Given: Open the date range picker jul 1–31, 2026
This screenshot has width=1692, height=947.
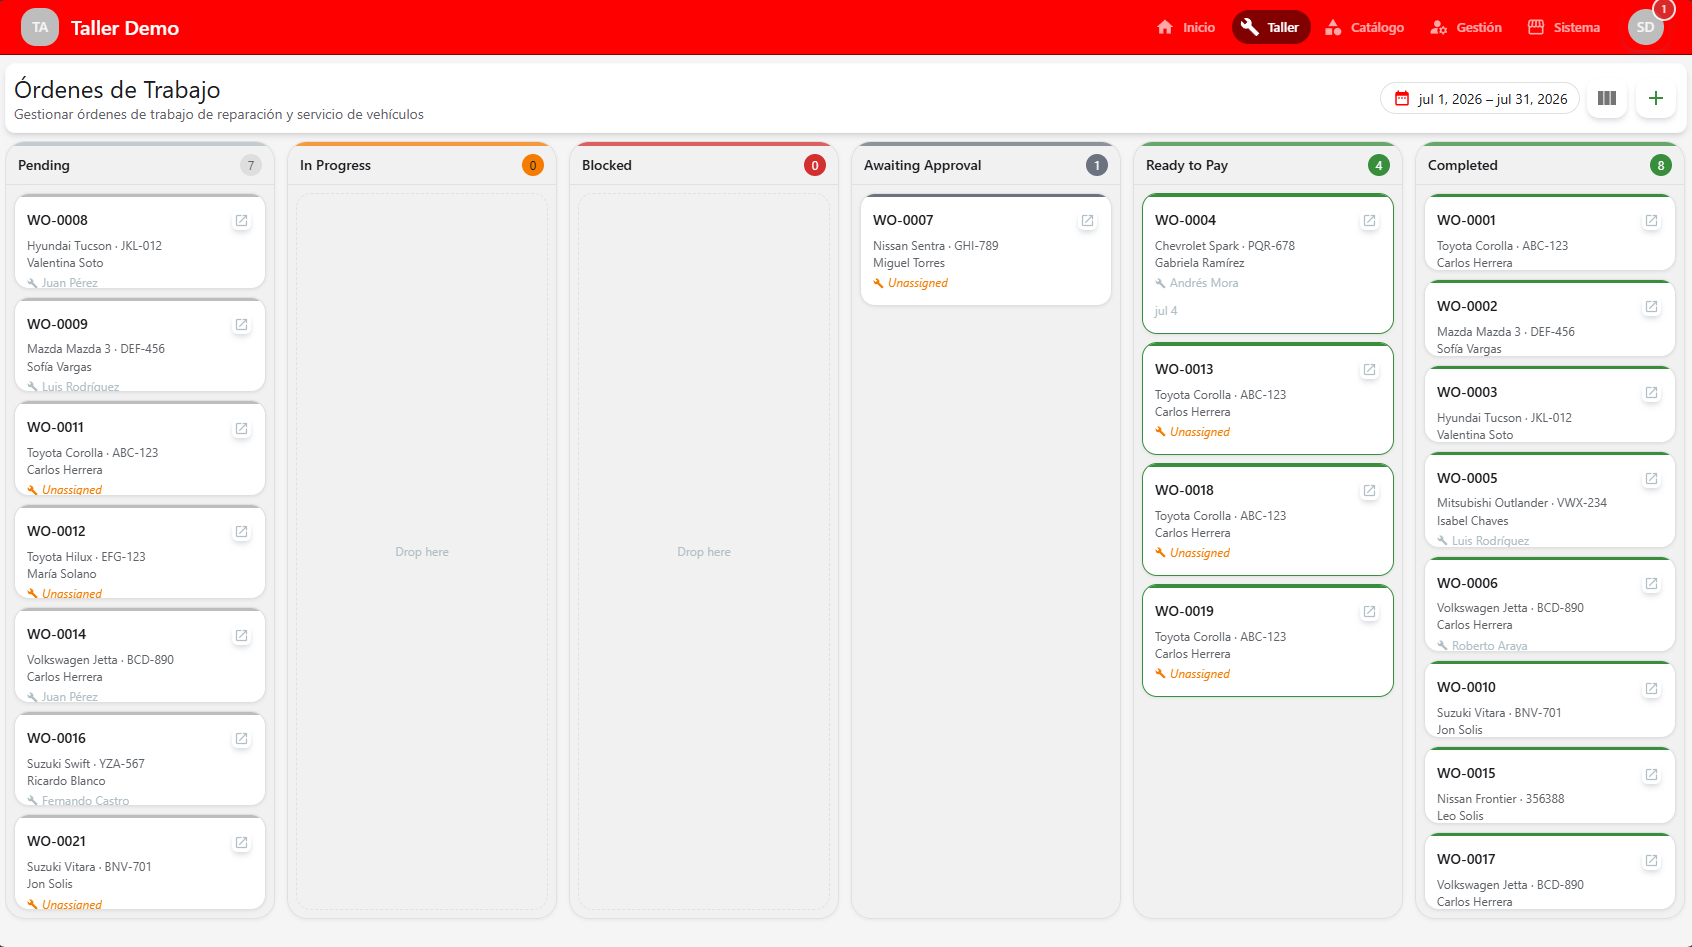Looking at the screenshot, I should [1480, 99].
